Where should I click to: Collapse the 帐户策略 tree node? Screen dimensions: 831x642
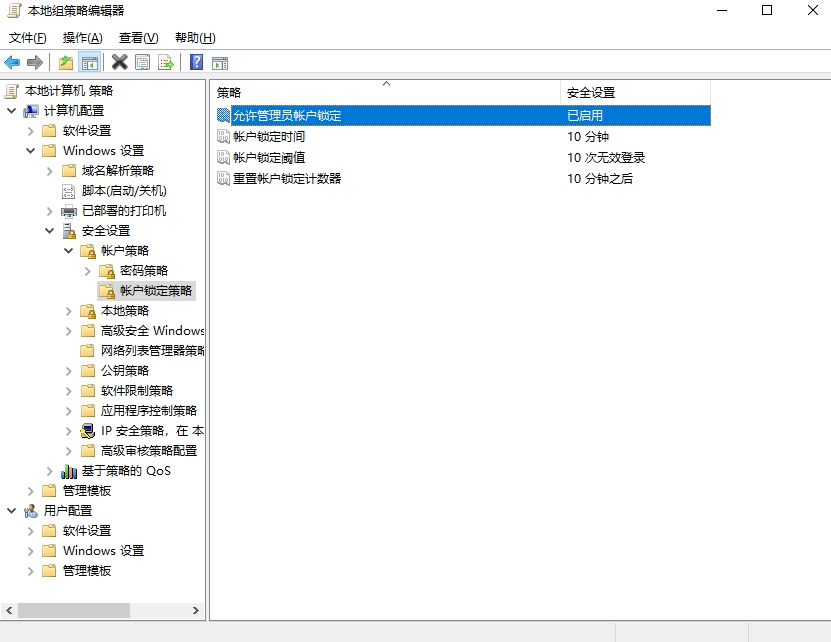(68, 251)
